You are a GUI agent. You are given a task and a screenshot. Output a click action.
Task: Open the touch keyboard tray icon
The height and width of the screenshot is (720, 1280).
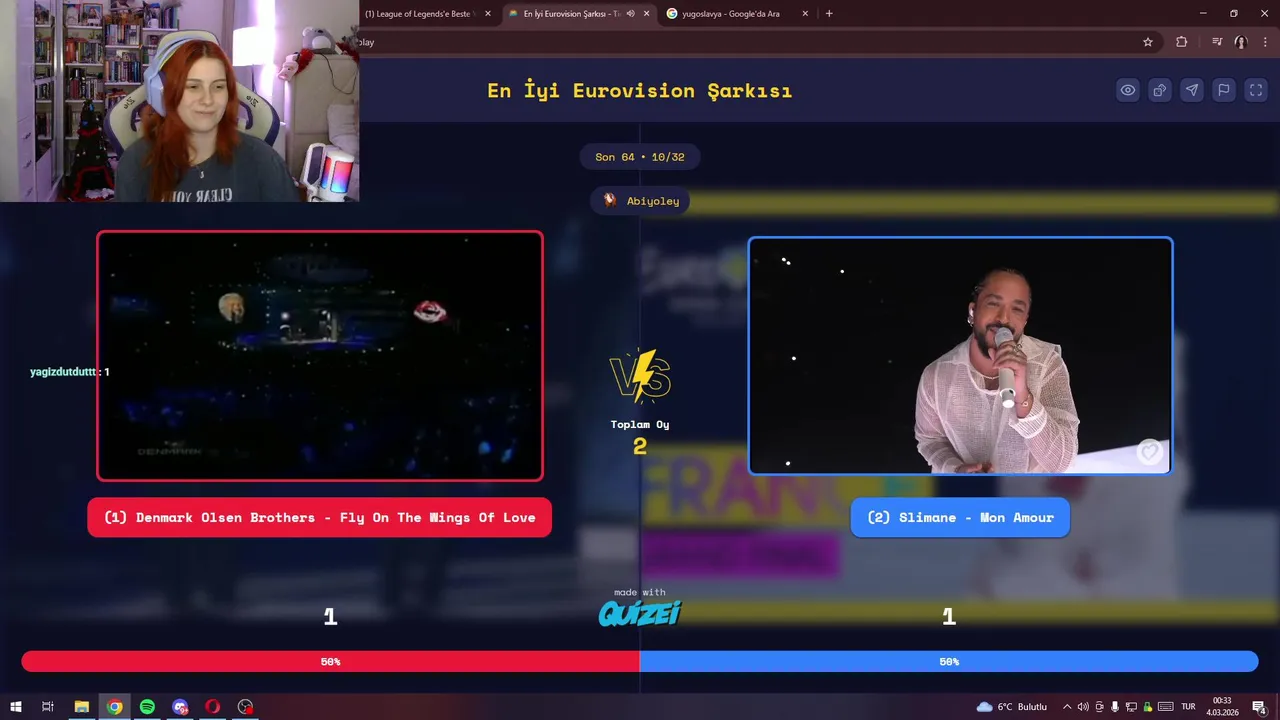click(x=1165, y=707)
